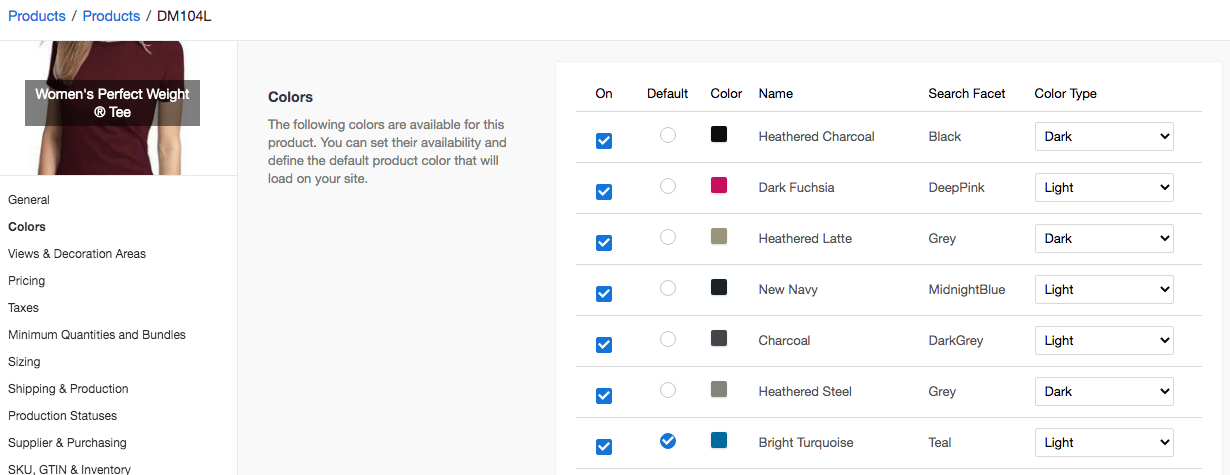Select the Minimum Quantities and Bundles item
The image size is (1230, 475).
[97, 335]
